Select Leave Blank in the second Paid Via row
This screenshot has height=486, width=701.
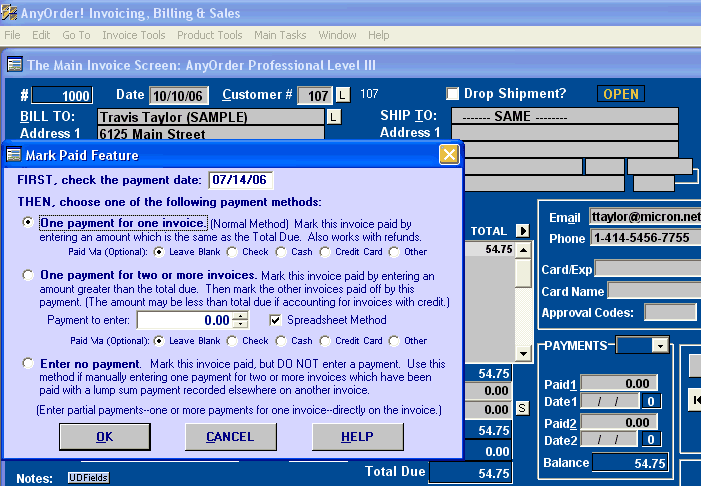[159, 341]
